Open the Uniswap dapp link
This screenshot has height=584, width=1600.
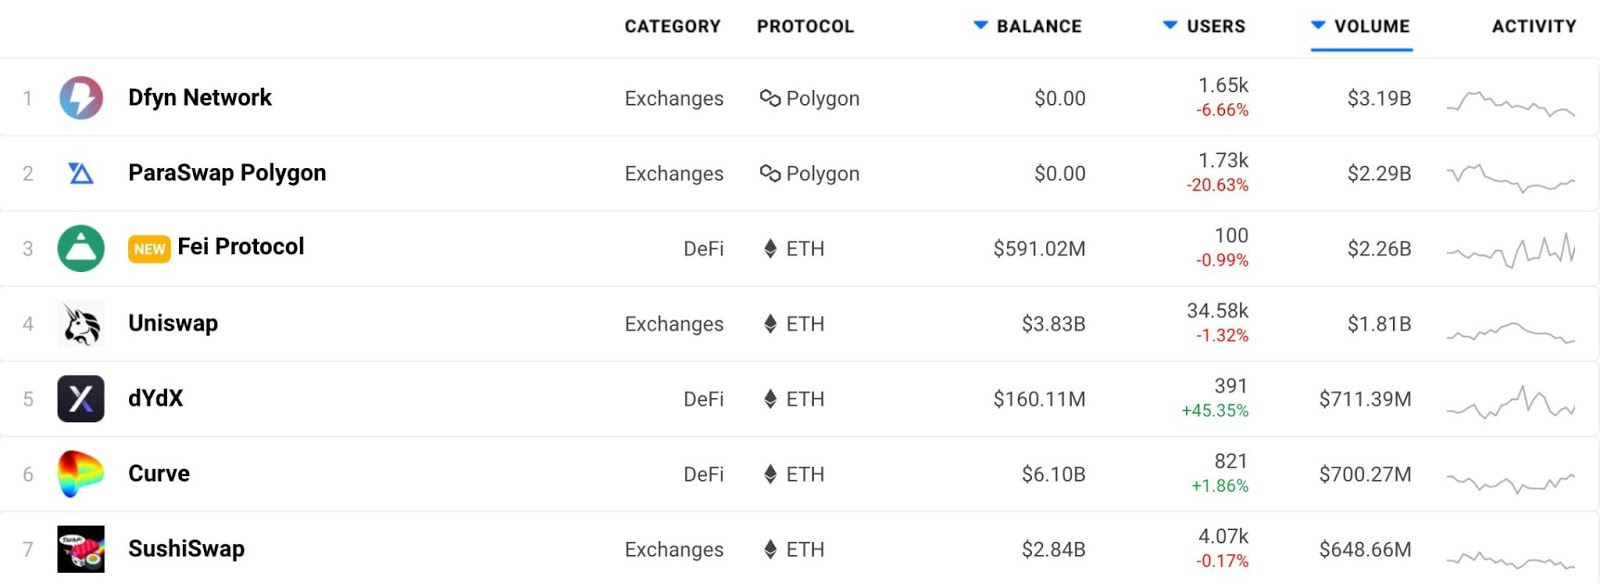173,323
